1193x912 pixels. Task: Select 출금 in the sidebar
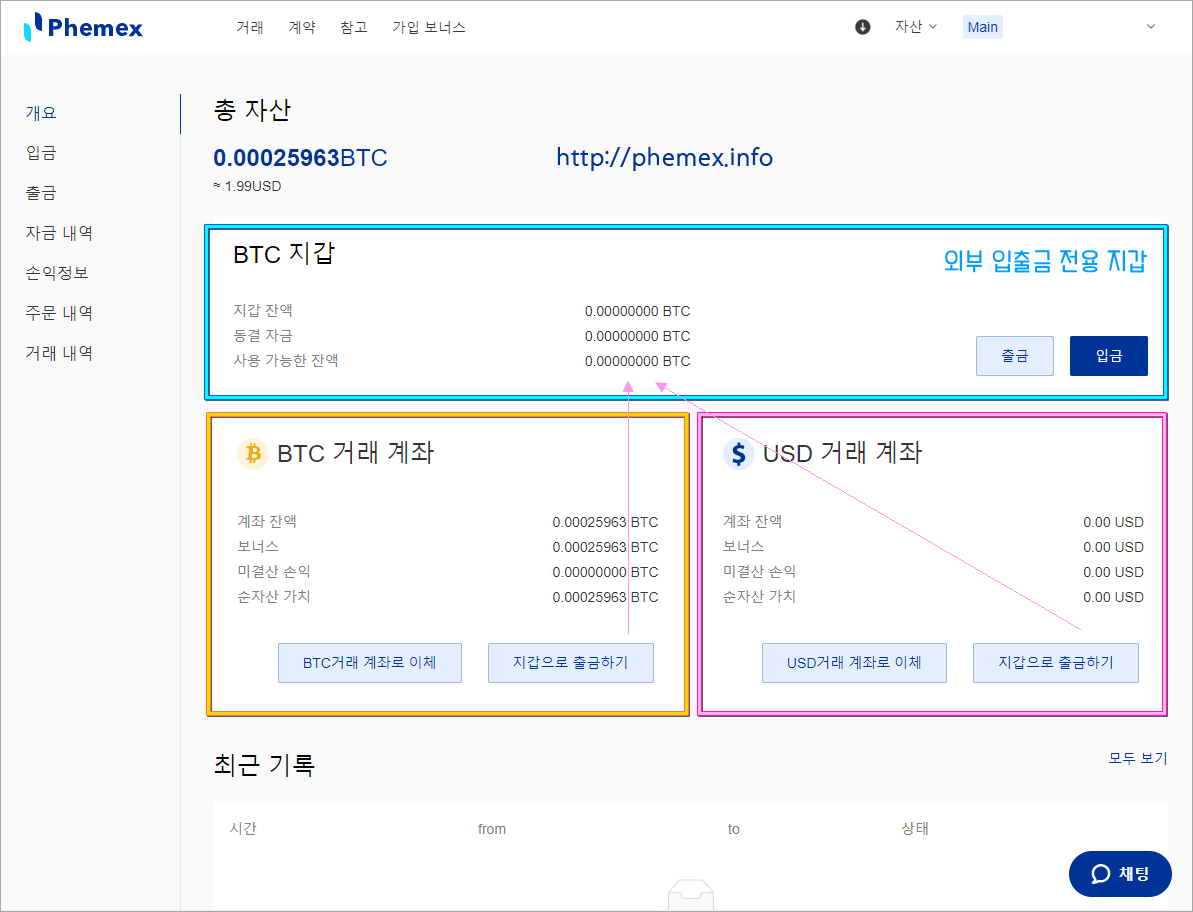[x=41, y=193]
